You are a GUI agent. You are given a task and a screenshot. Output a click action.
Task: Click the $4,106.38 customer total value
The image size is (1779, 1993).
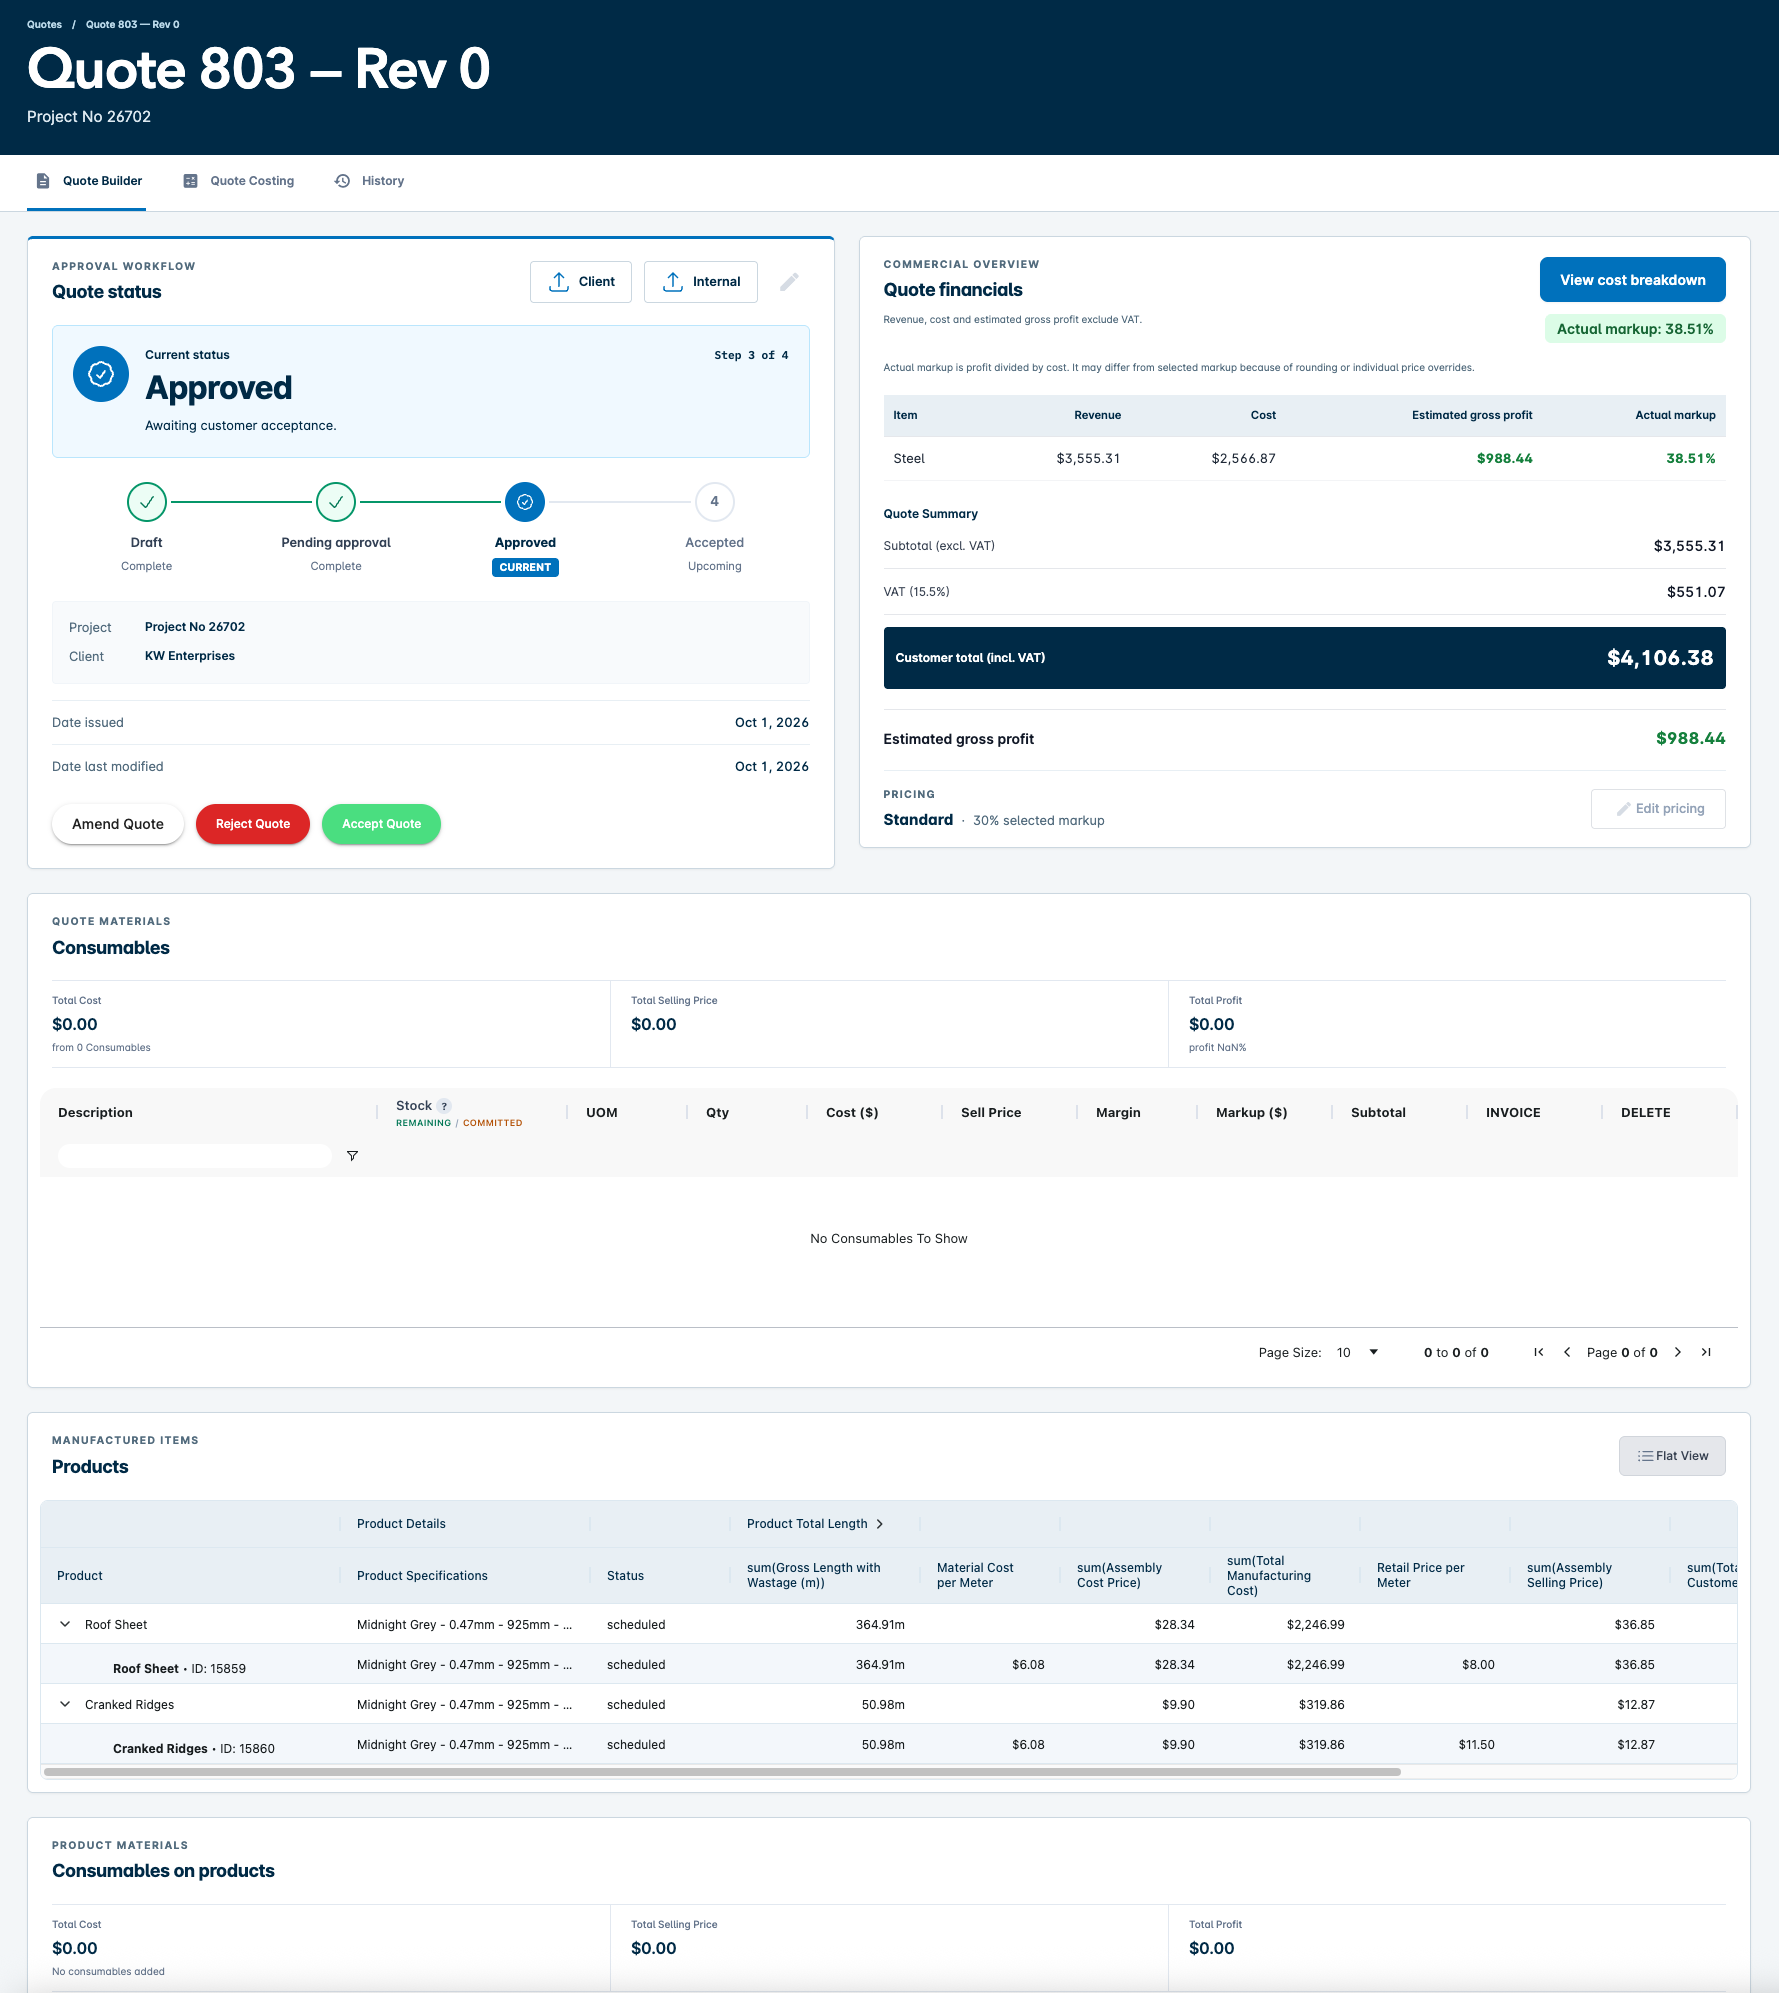coord(1660,658)
